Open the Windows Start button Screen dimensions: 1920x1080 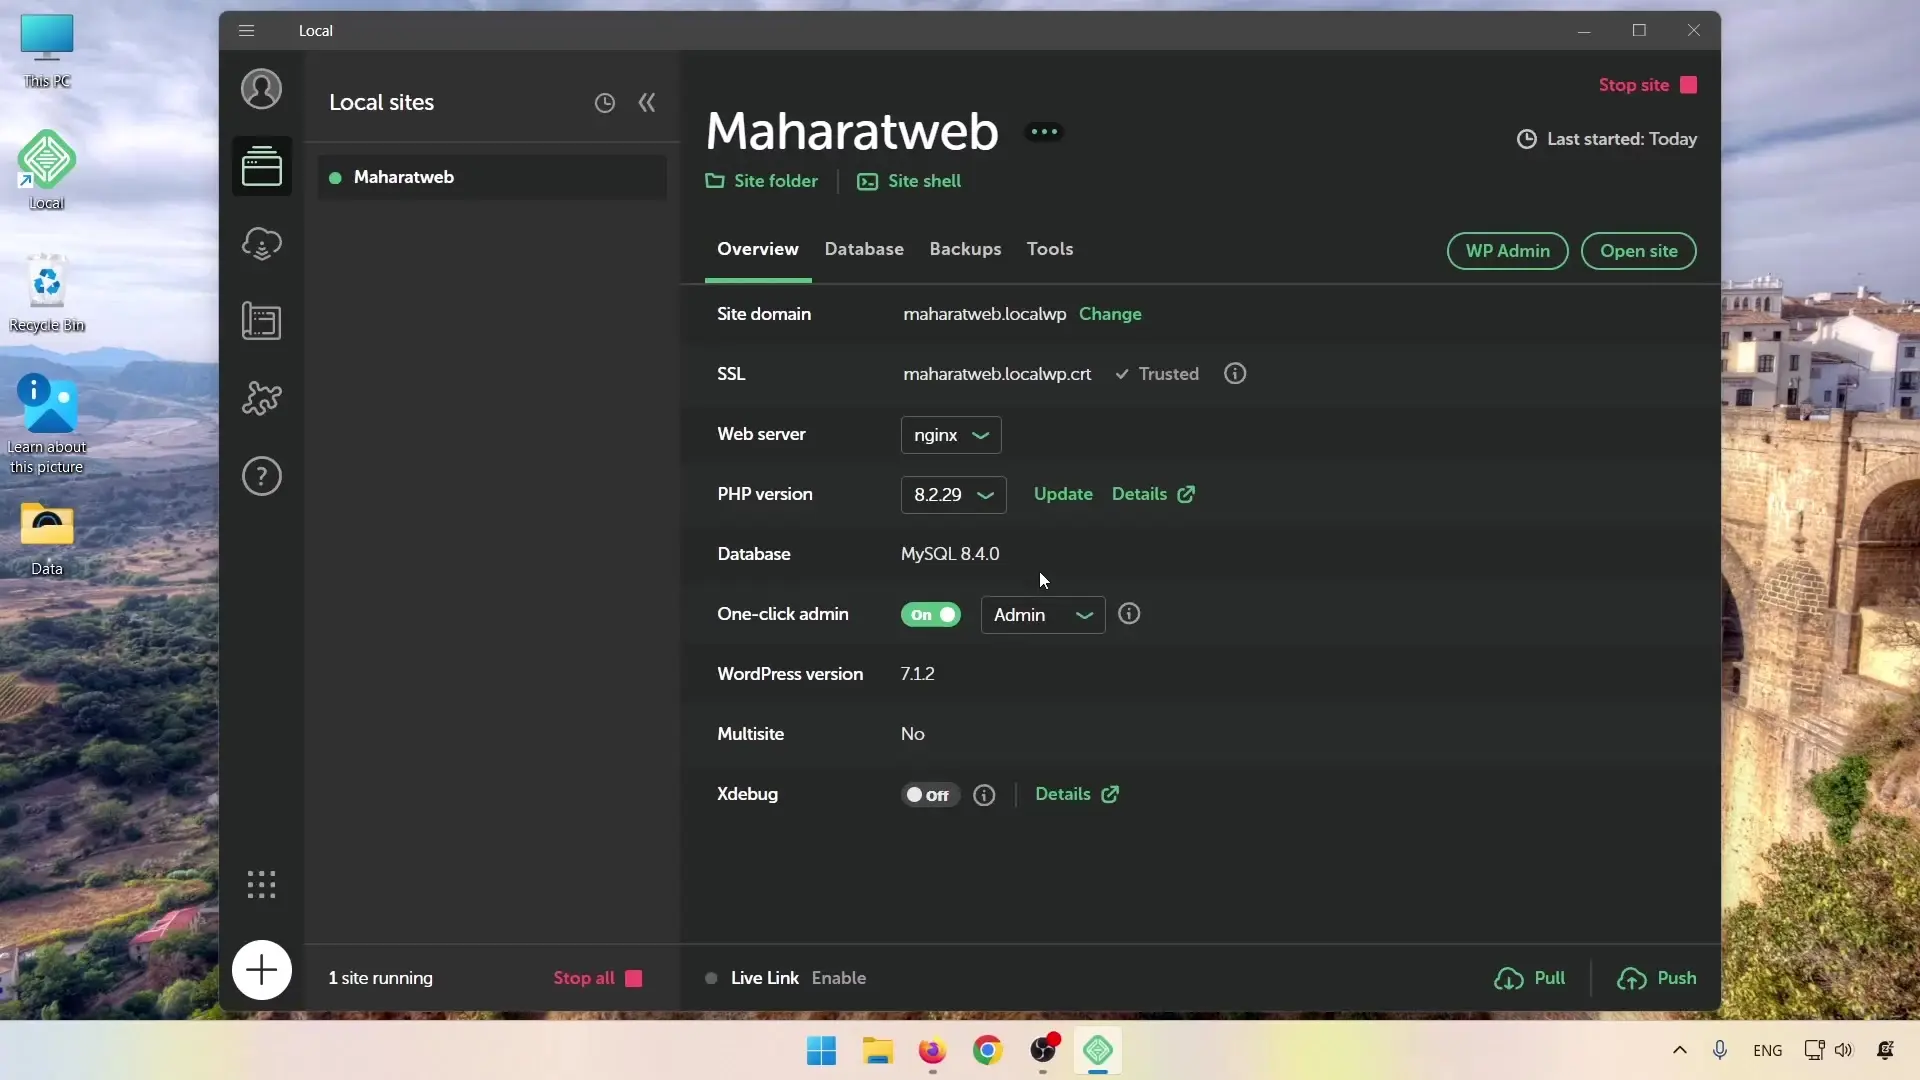point(821,1050)
